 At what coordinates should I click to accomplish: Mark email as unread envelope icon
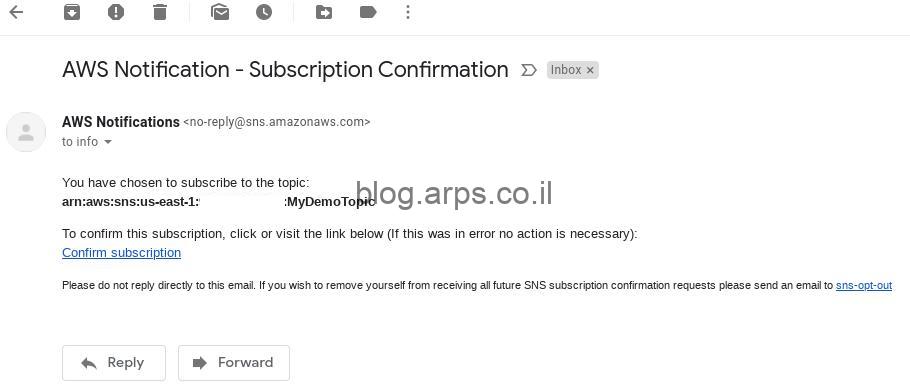[220, 12]
